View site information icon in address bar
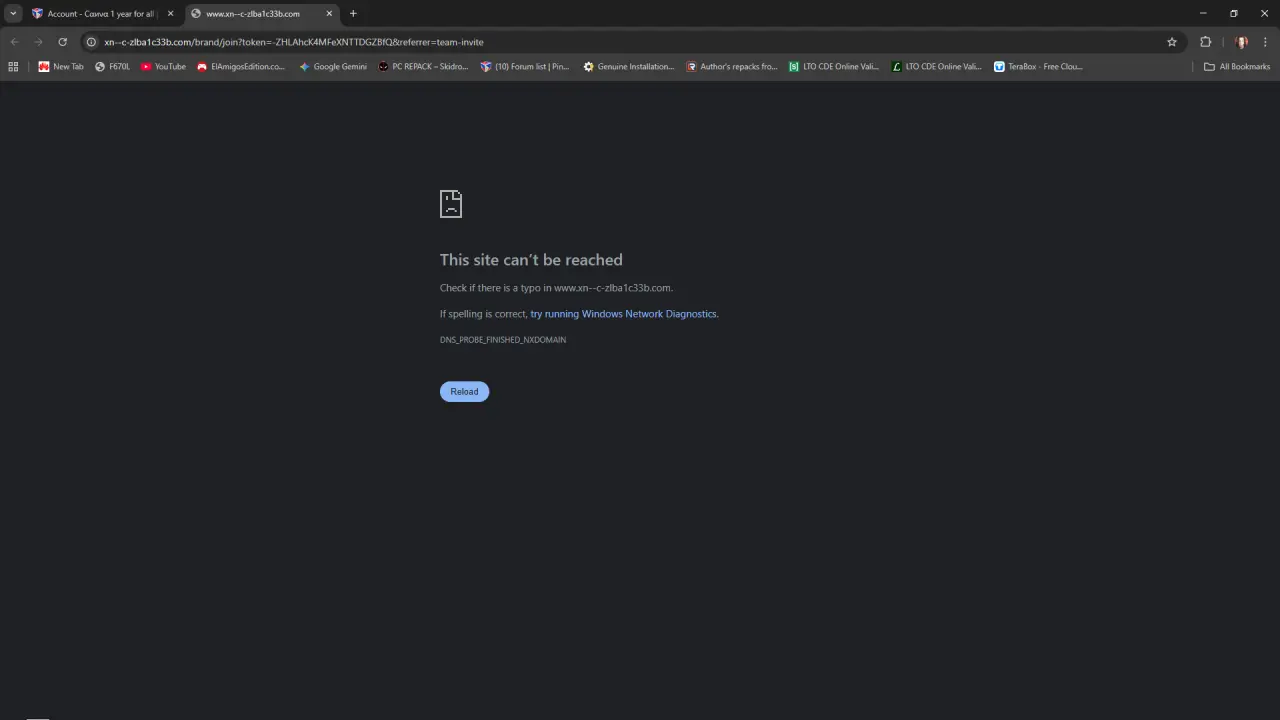 click(91, 42)
